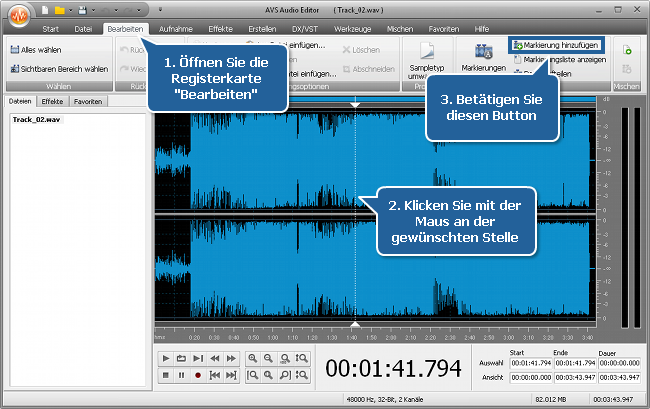Show full zoom out magnifier icon

[x=269, y=375]
